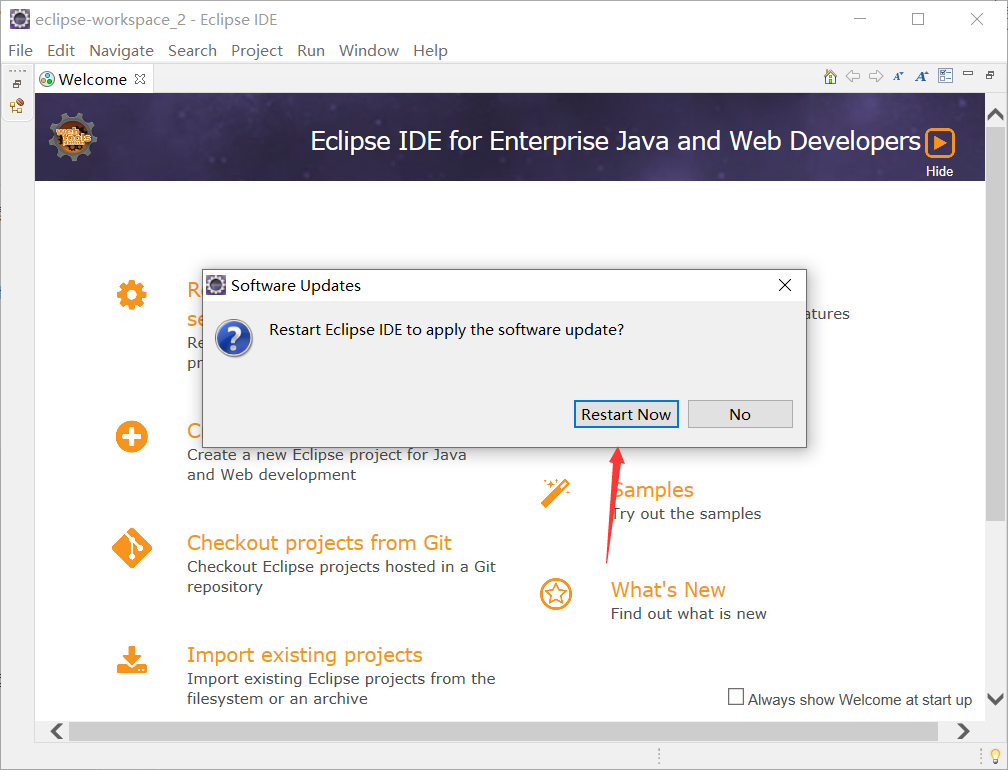Open Import existing projects link
This screenshot has width=1008, height=770.
pyautogui.click(x=305, y=655)
